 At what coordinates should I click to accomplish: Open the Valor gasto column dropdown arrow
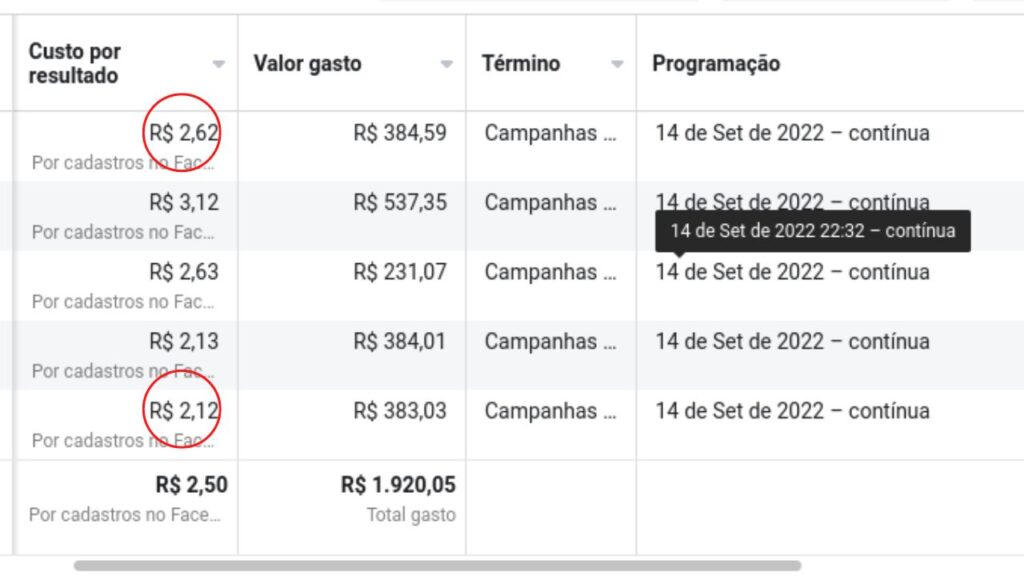point(447,64)
